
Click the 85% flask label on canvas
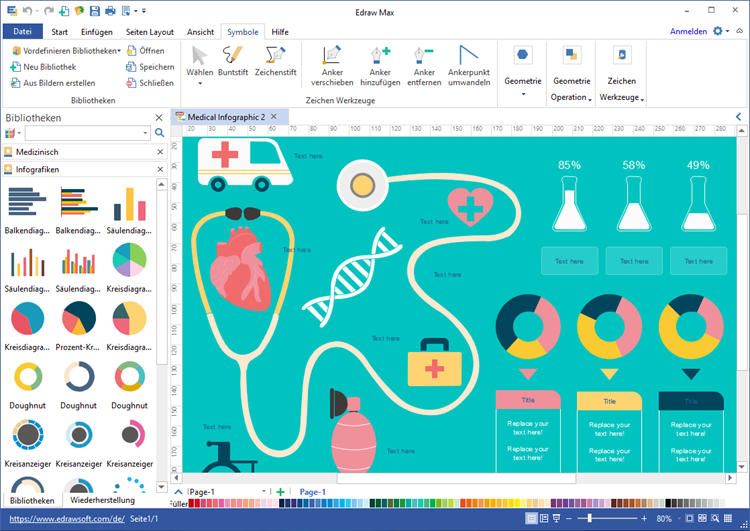click(569, 165)
